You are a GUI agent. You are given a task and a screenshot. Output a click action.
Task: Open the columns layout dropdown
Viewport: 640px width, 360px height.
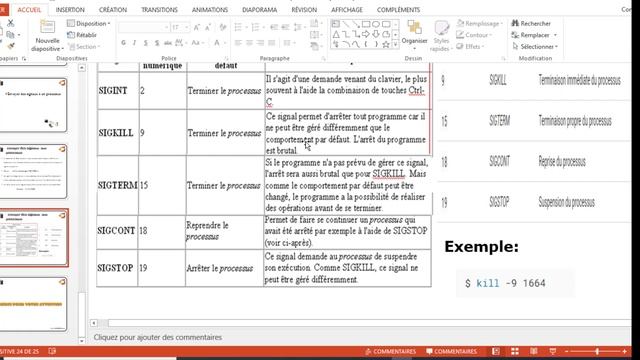click(x=289, y=42)
